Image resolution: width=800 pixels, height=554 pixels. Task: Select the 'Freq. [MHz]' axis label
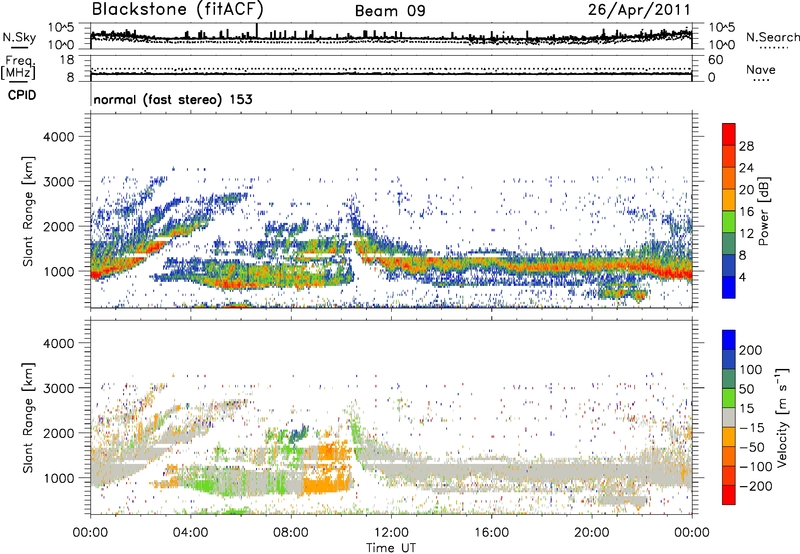(x=19, y=67)
